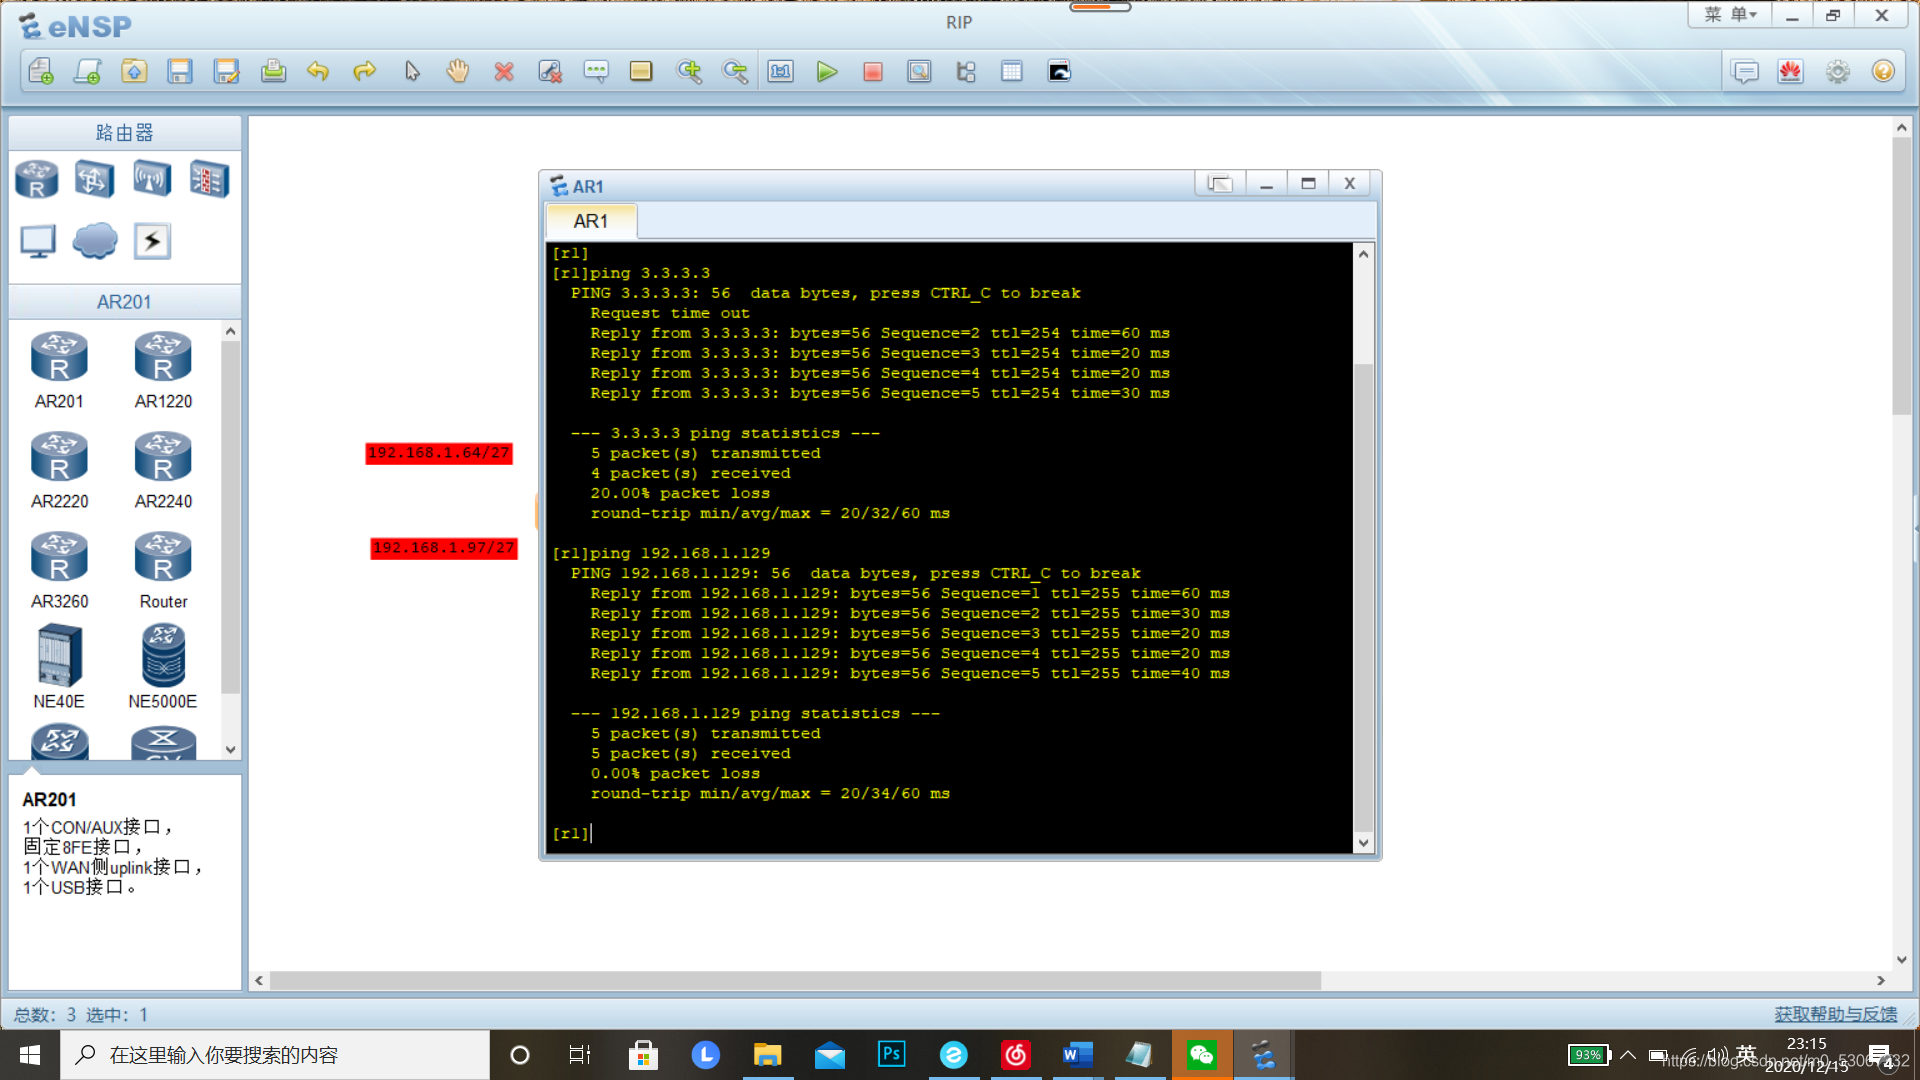
Task: Click the 192.168.1.64/27 network label
Action: 439,452
